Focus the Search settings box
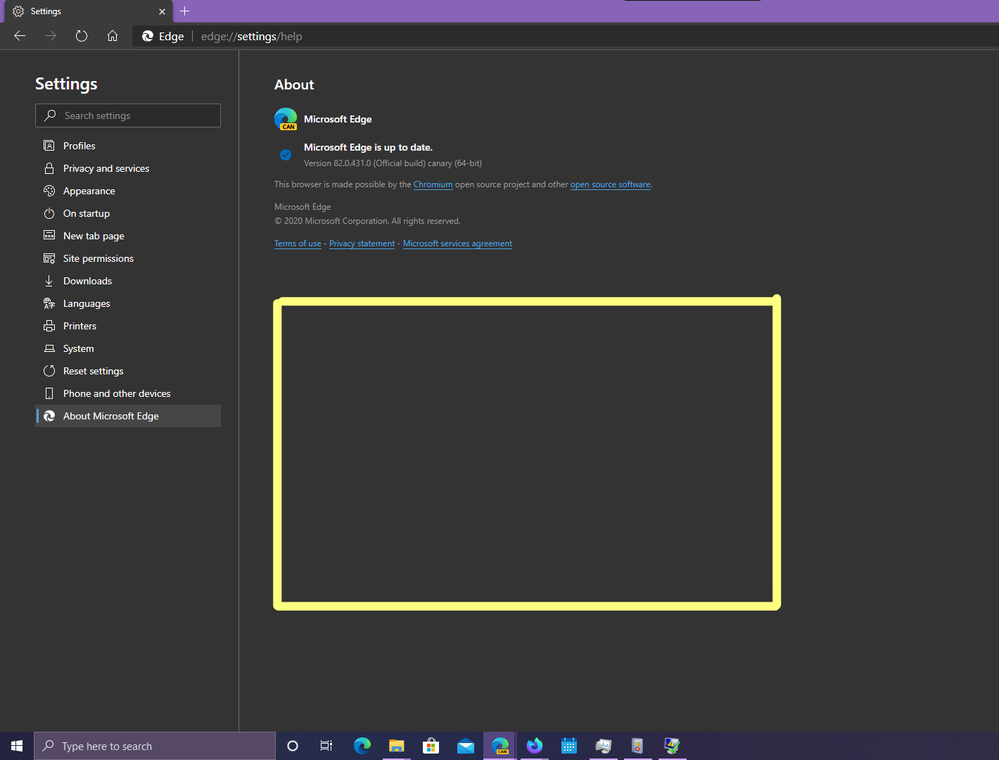The height and width of the screenshot is (760, 999). [x=128, y=115]
